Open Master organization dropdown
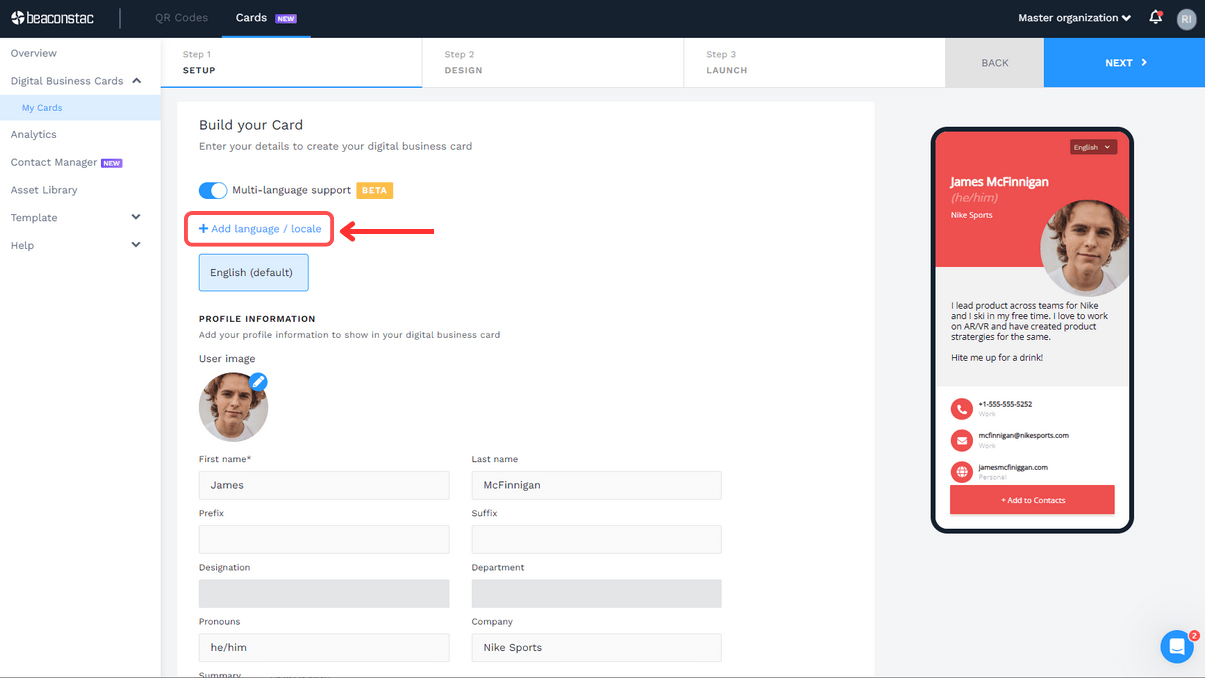The width and height of the screenshot is (1205, 678). (x=1074, y=18)
